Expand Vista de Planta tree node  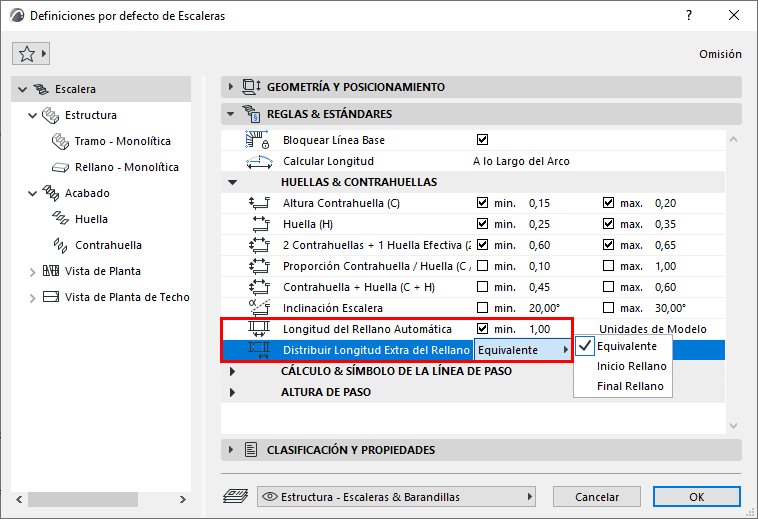[32, 272]
